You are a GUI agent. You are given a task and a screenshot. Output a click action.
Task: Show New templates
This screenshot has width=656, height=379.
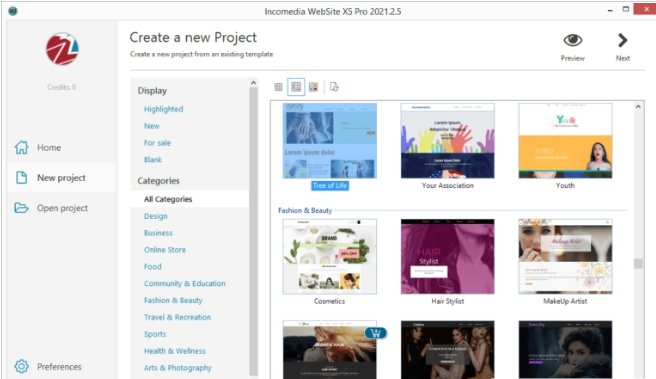(151, 126)
